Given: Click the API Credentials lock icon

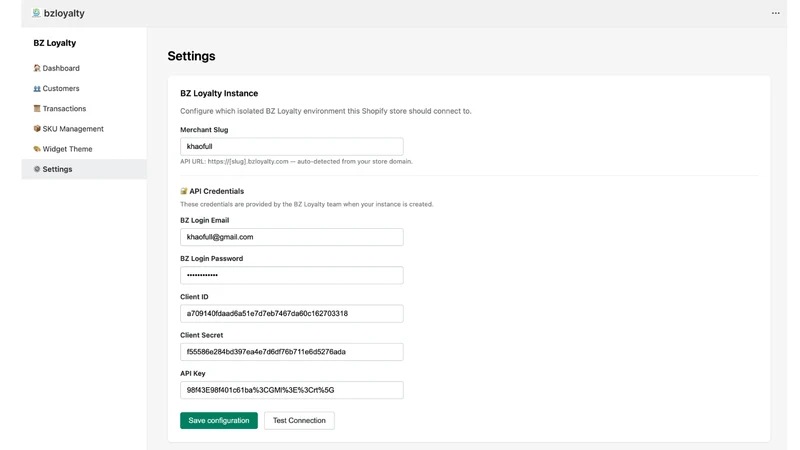Looking at the screenshot, I should click(184, 191).
